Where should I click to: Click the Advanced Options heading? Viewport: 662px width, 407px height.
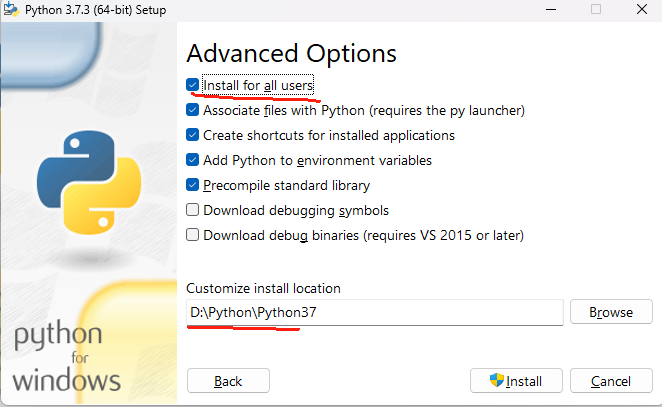[291, 54]
